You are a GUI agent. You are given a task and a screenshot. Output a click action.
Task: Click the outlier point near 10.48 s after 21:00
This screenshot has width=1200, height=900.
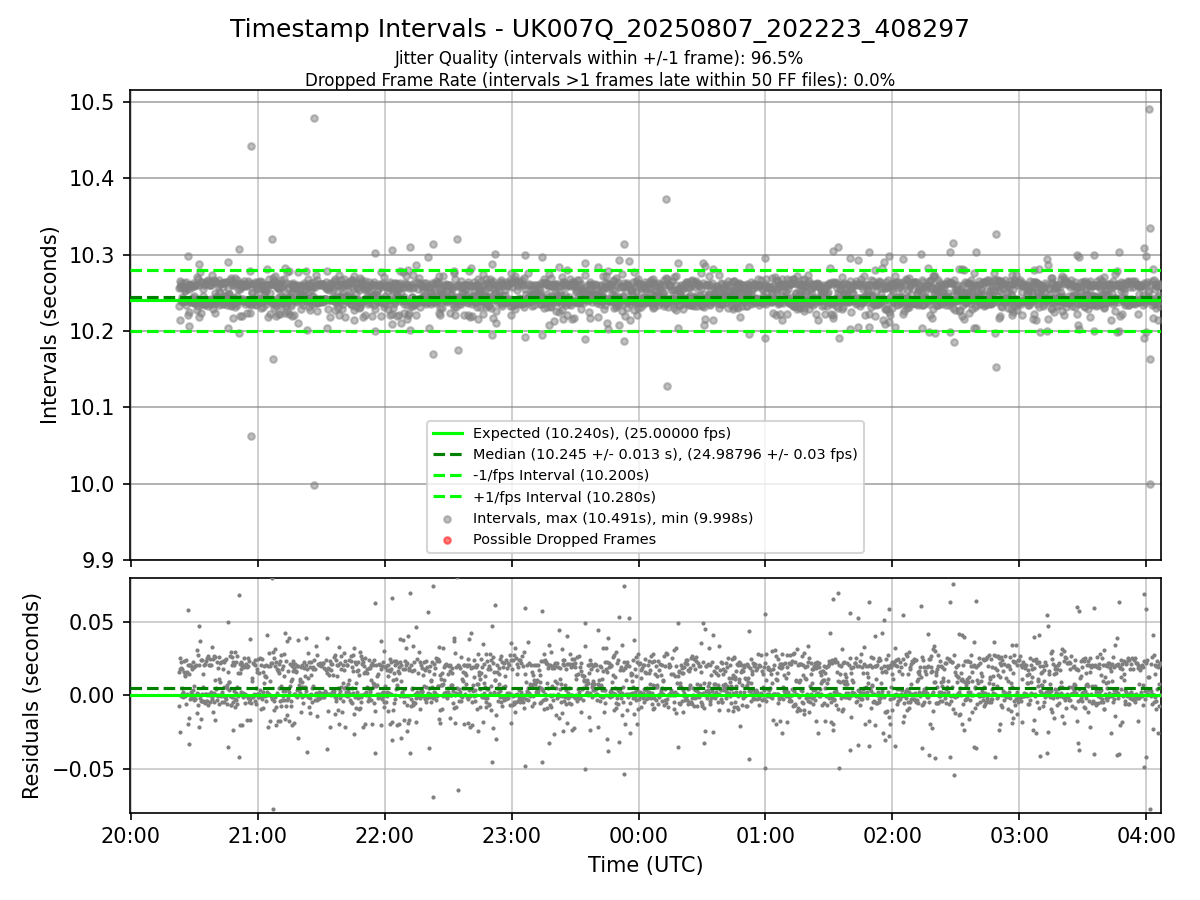(314, 118)
